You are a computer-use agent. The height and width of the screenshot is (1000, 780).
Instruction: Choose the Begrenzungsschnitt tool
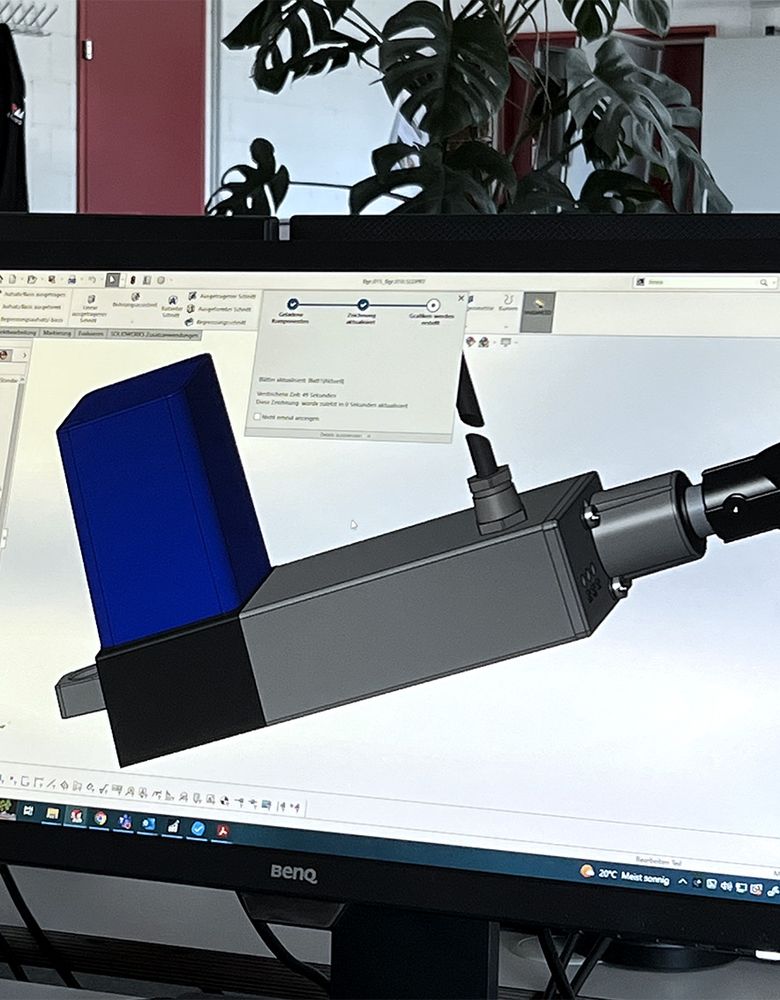click(x=217, y=322)
